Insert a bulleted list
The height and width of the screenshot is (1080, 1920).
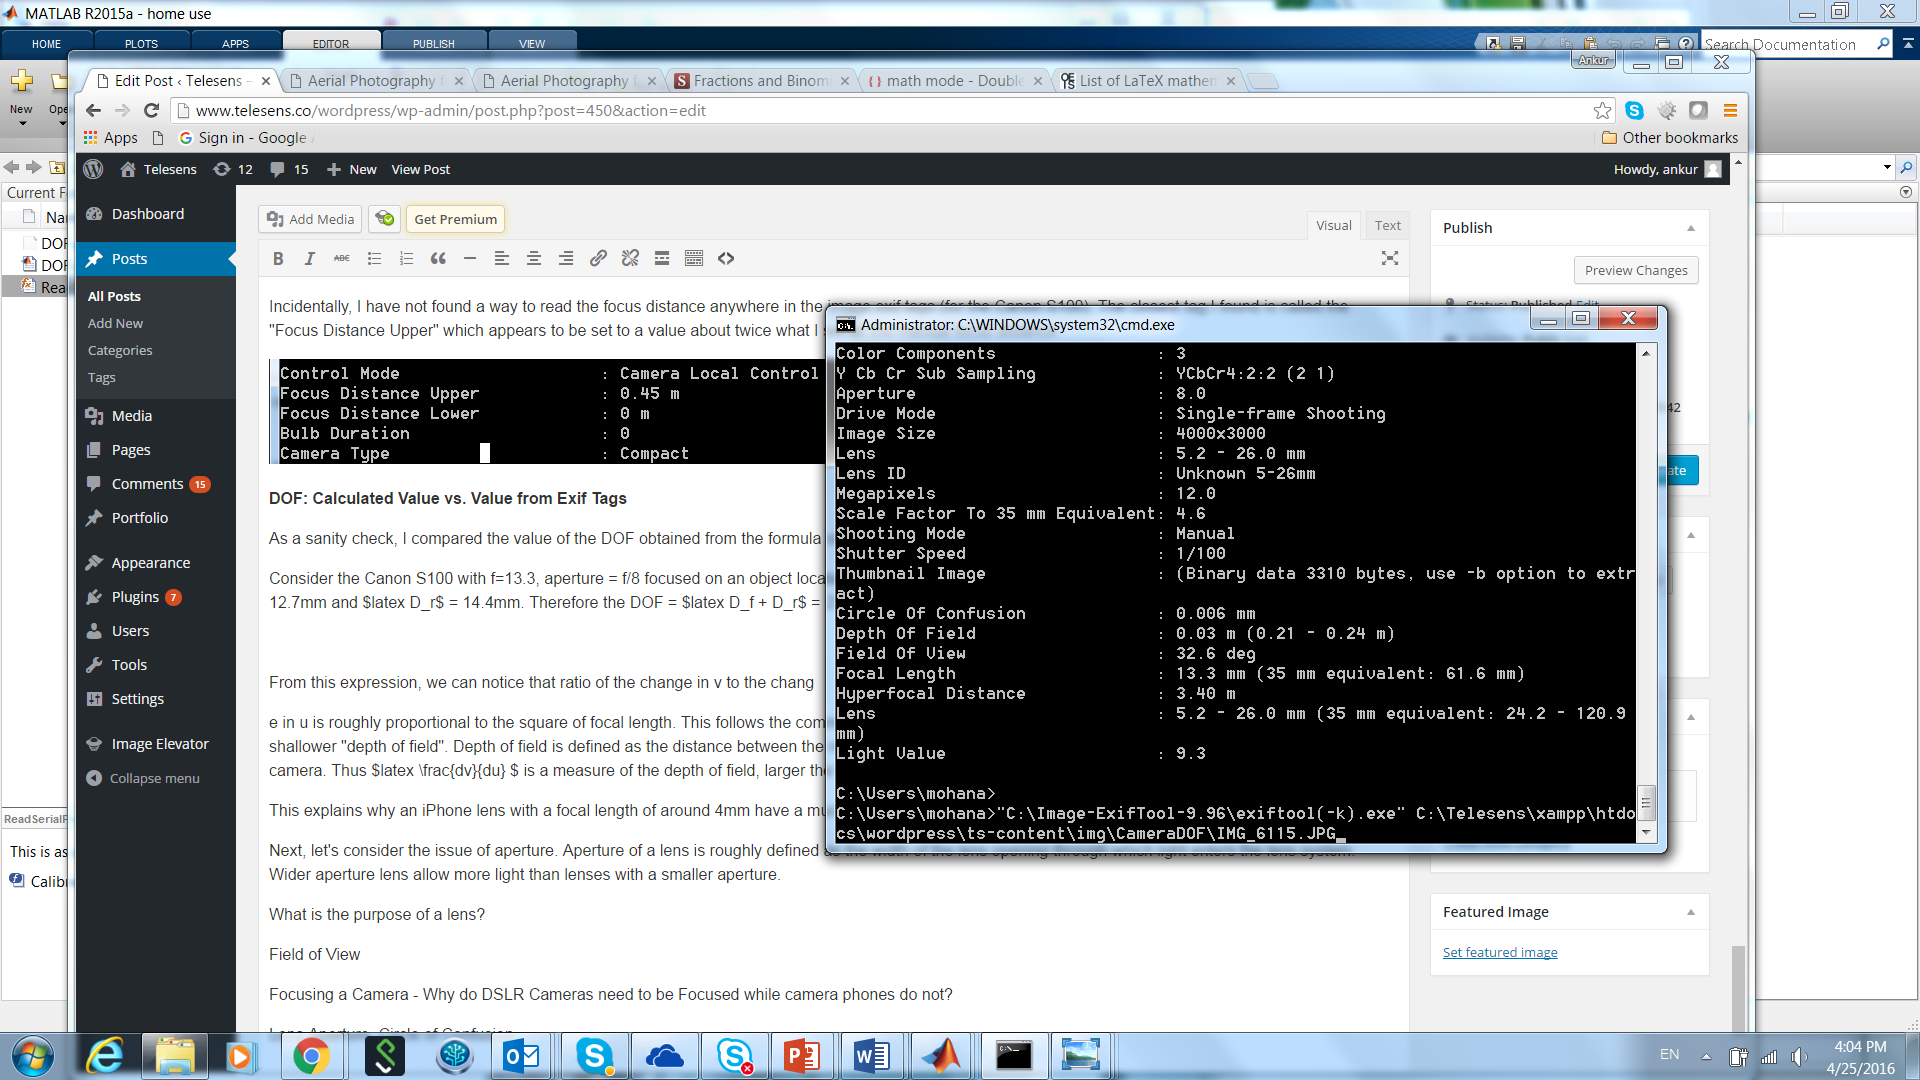click(x=374, y=259)
